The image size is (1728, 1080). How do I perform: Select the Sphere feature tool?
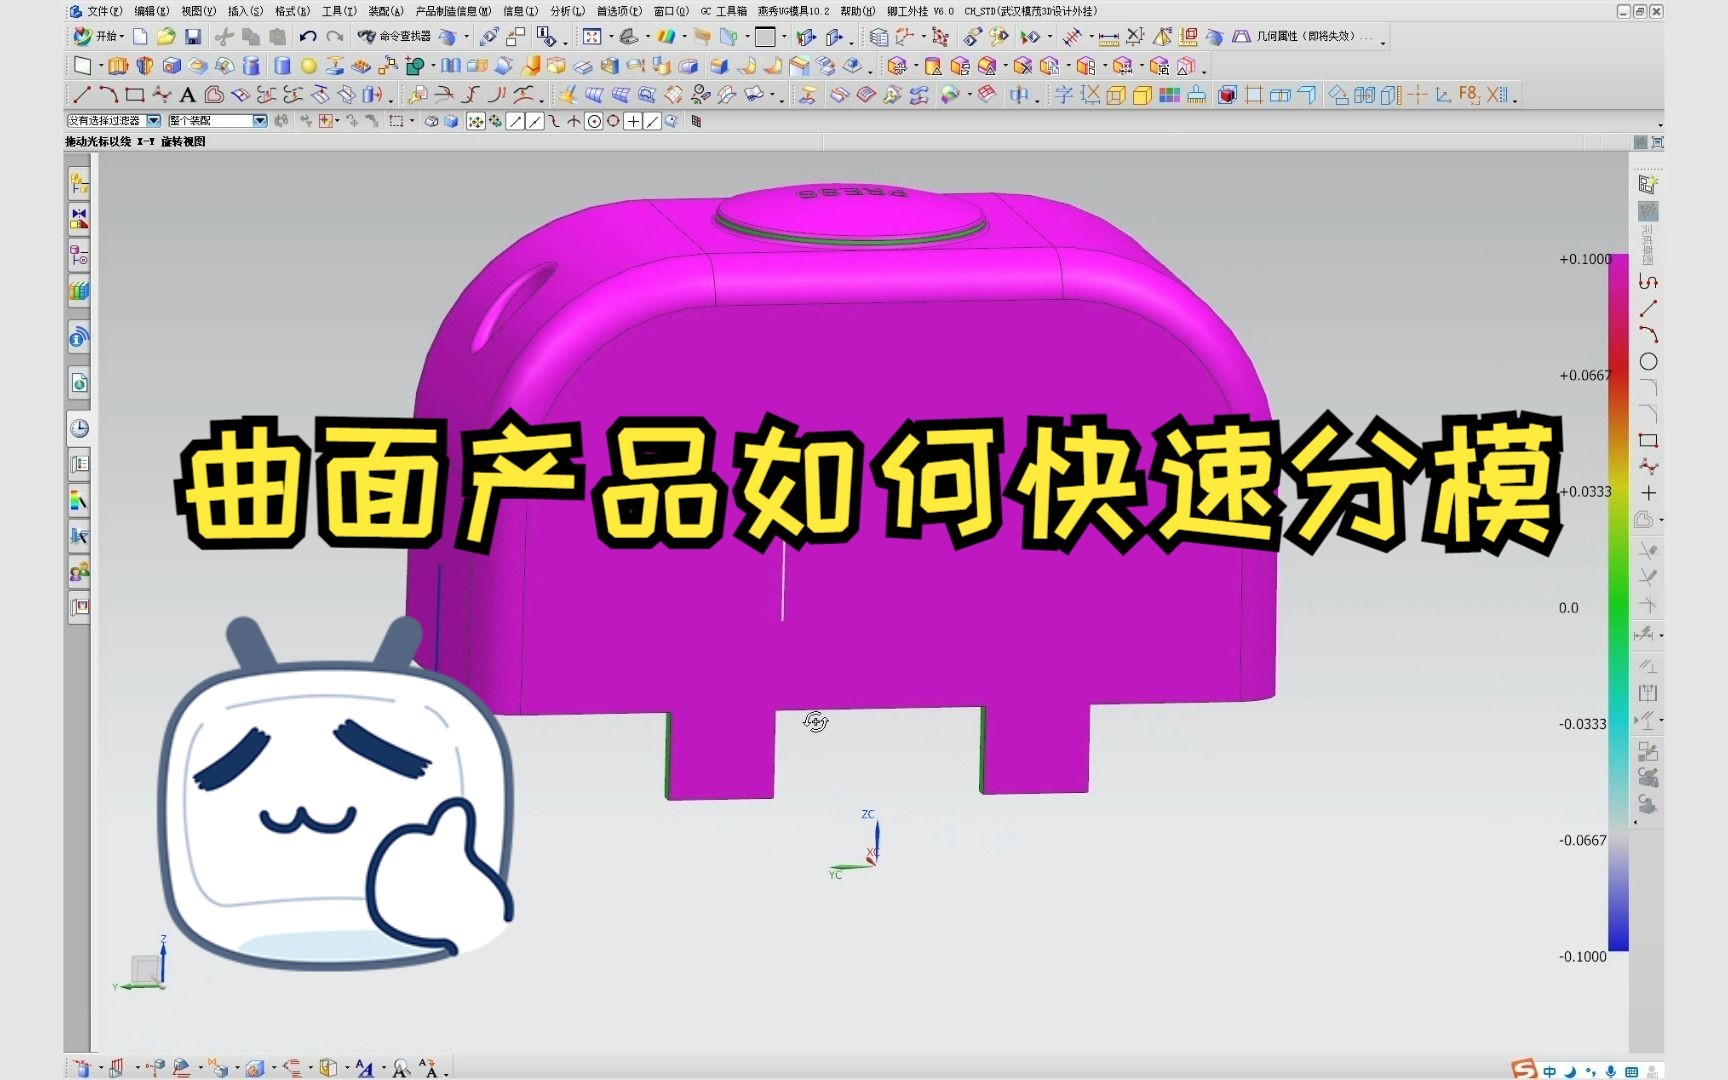coord(308,66)
